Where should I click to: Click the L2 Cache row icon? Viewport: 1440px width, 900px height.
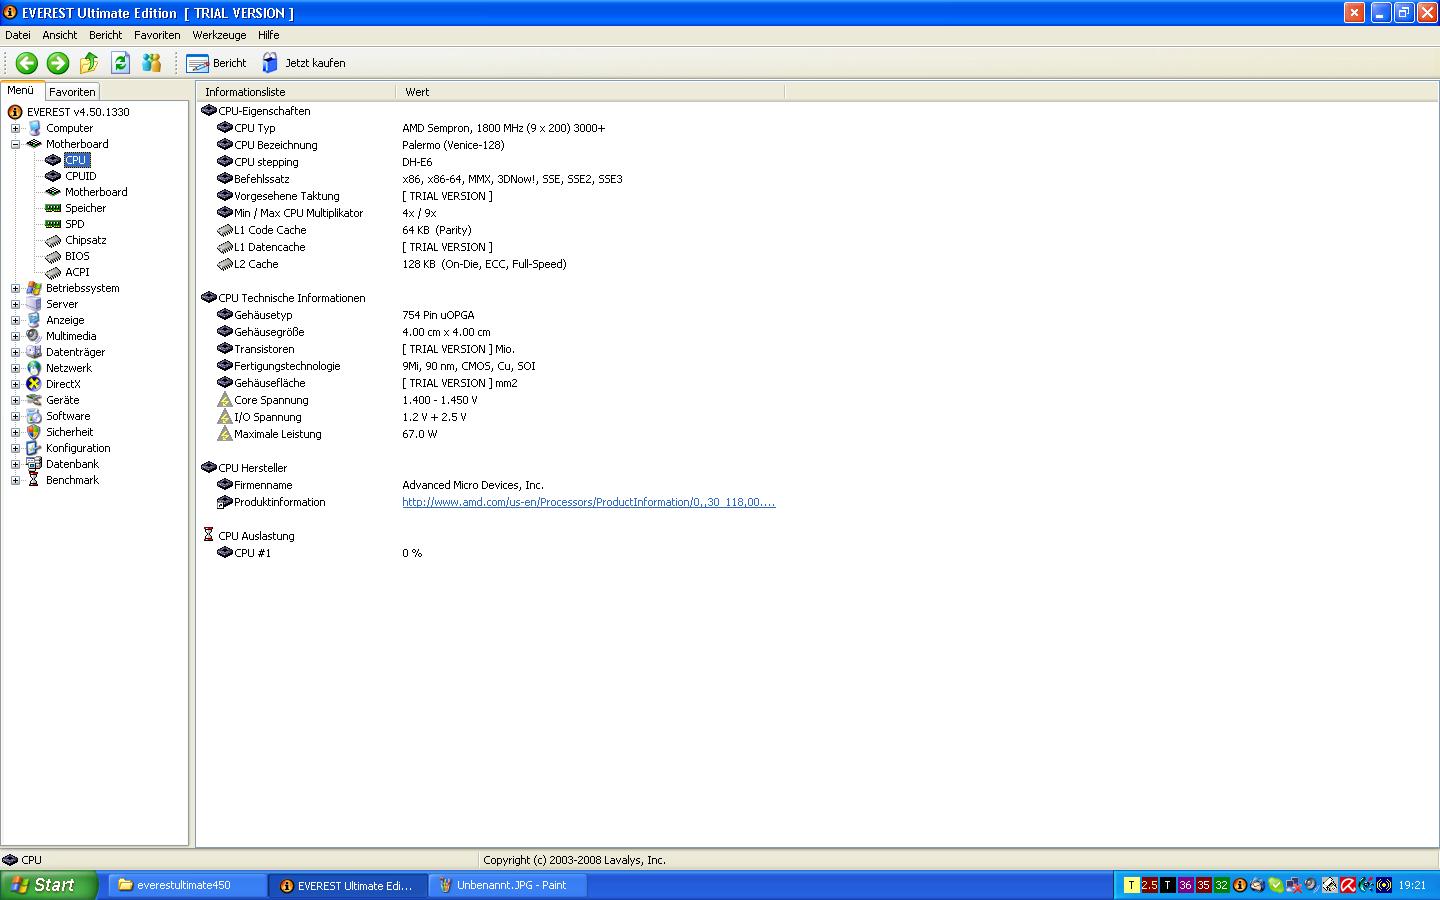(225, 264)
